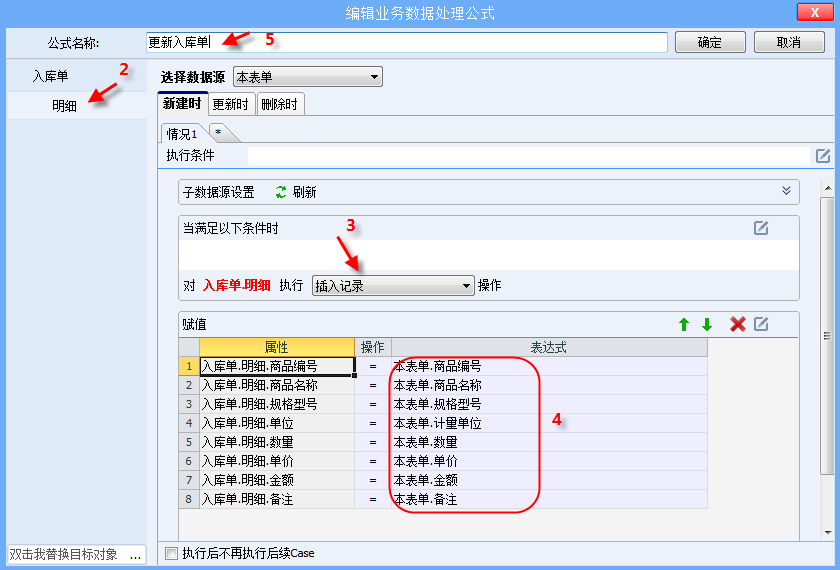Click expression cell 本表单.计量单位
The image size is (840, 570).
click(x=549, y=423)
